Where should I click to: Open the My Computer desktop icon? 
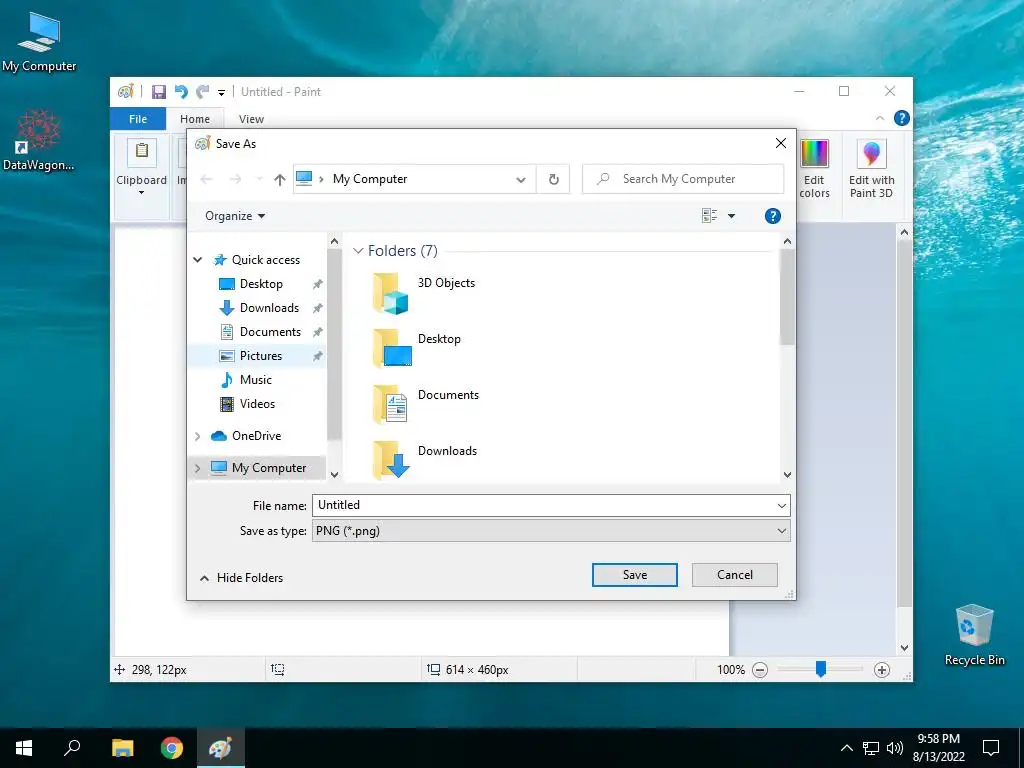(x=39, y=42)
